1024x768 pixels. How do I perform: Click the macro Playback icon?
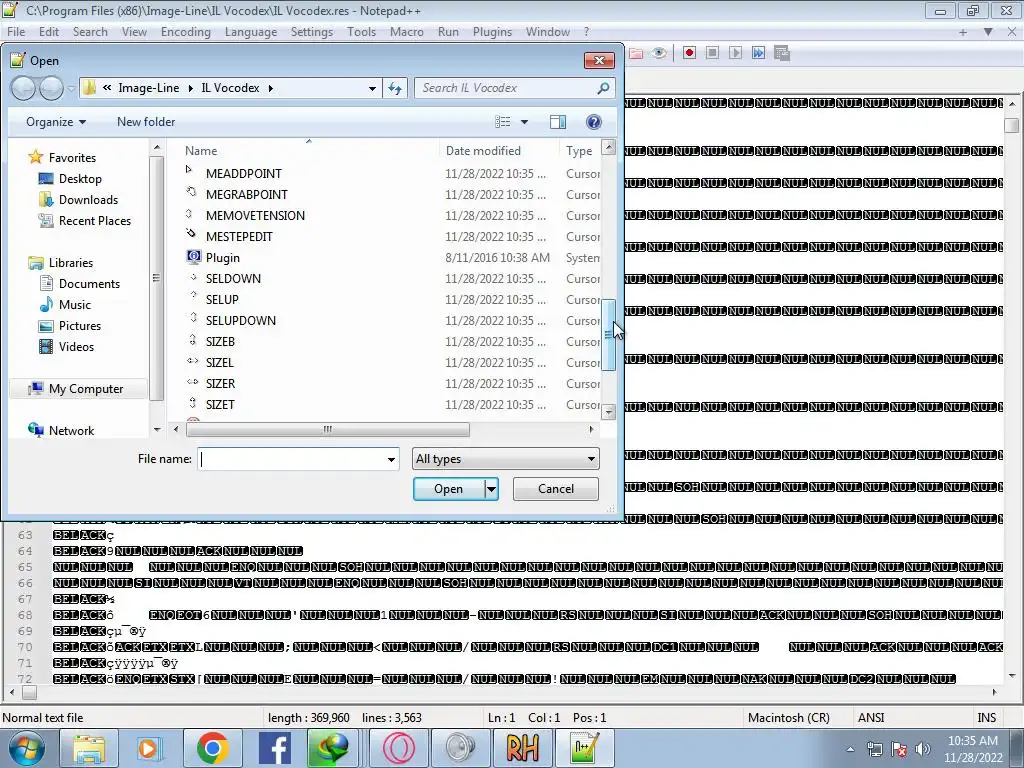pos(735,53)
